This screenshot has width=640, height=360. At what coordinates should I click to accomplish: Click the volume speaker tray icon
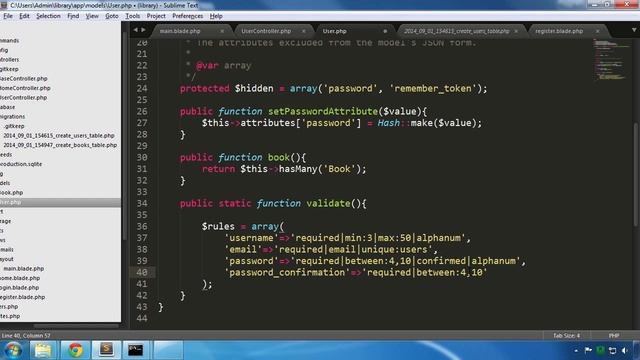[625, 351]
